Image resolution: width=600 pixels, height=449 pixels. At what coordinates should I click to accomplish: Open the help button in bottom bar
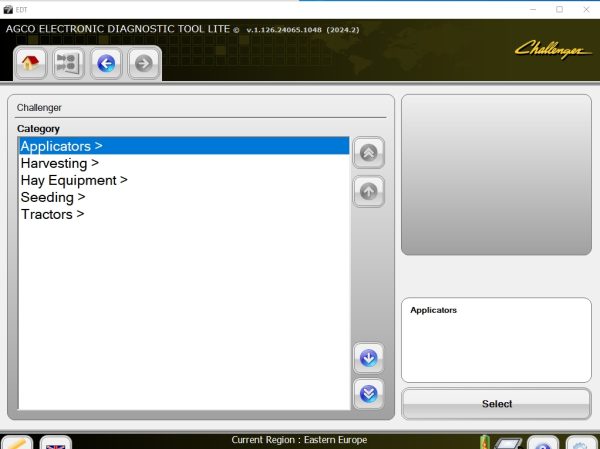[x=543, y=443]
